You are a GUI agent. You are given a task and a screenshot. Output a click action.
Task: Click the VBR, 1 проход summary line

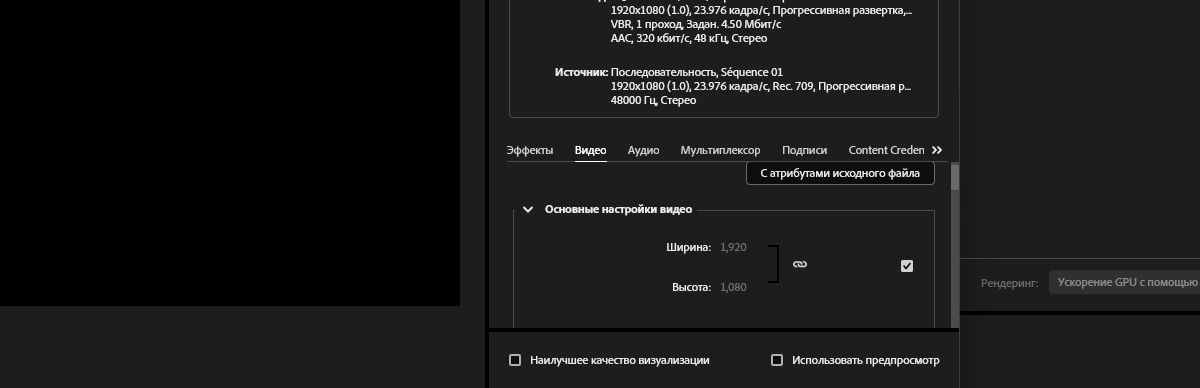point(696,24)
